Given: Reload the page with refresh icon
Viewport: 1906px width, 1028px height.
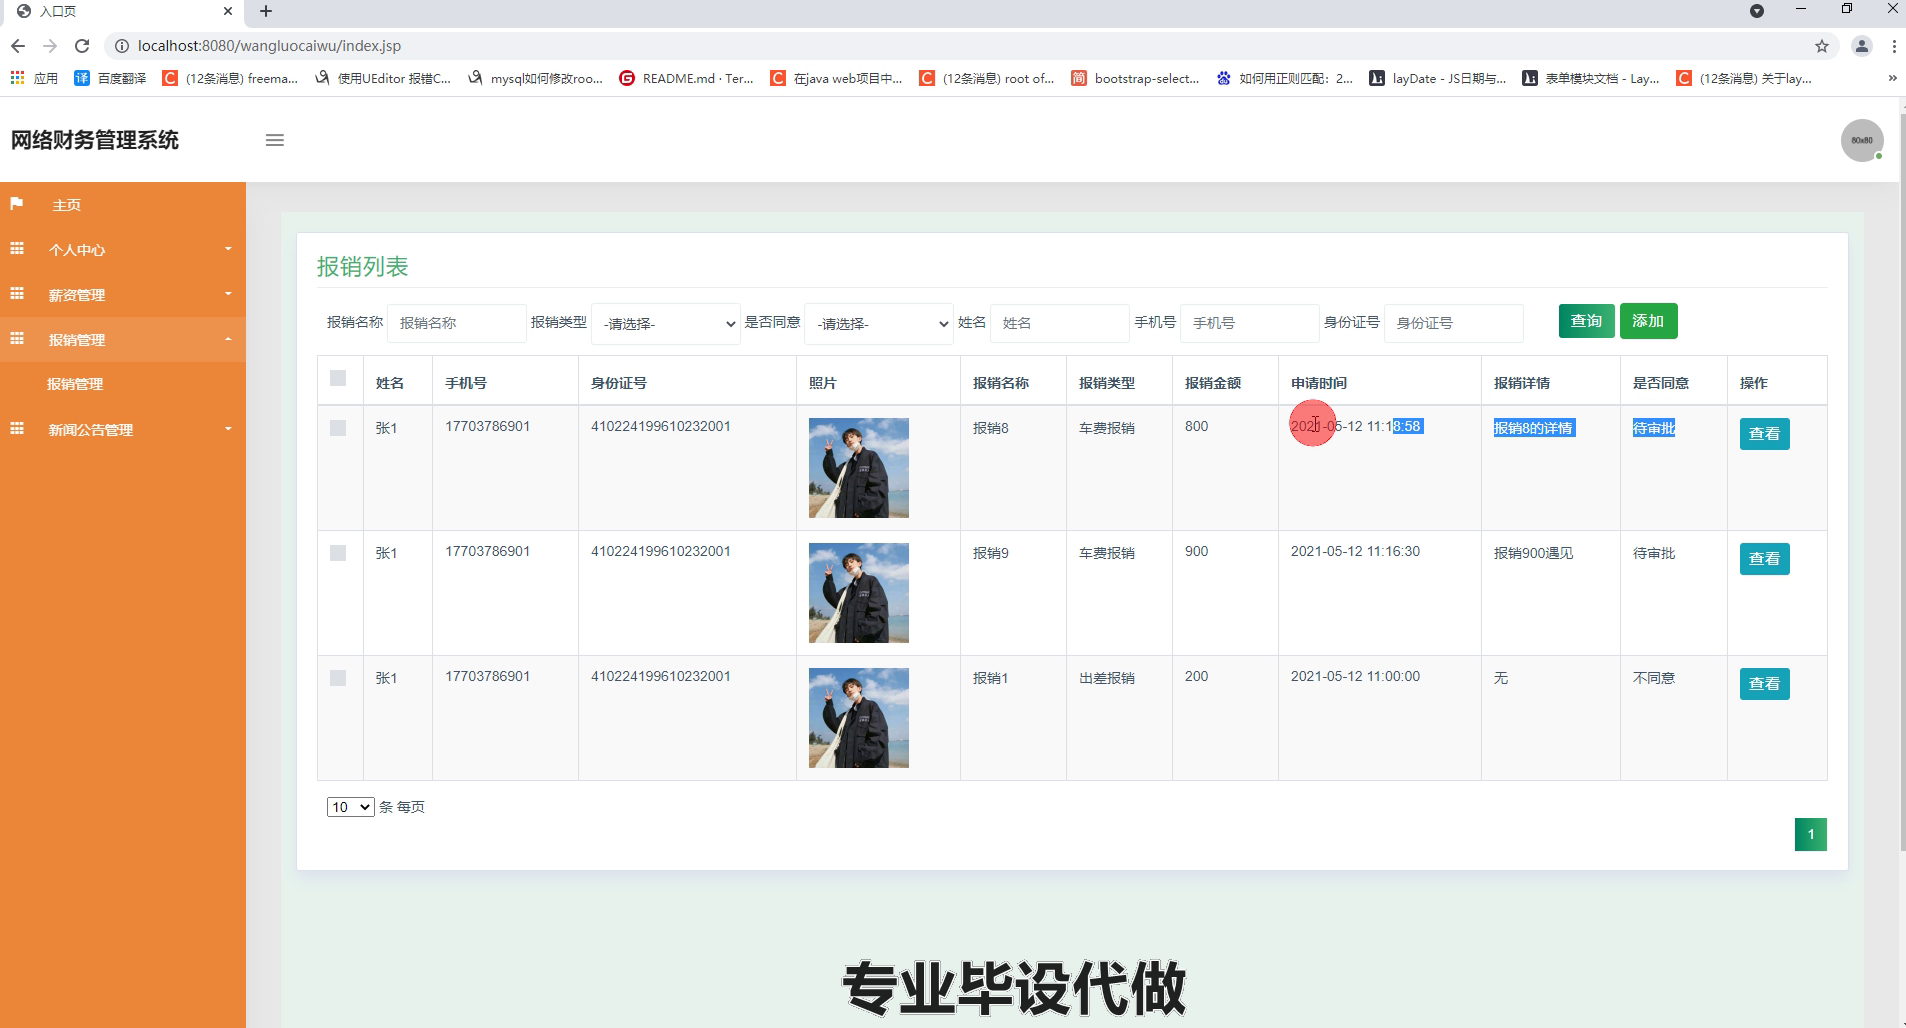Looking at the screenshot, I should click(82, 46).
